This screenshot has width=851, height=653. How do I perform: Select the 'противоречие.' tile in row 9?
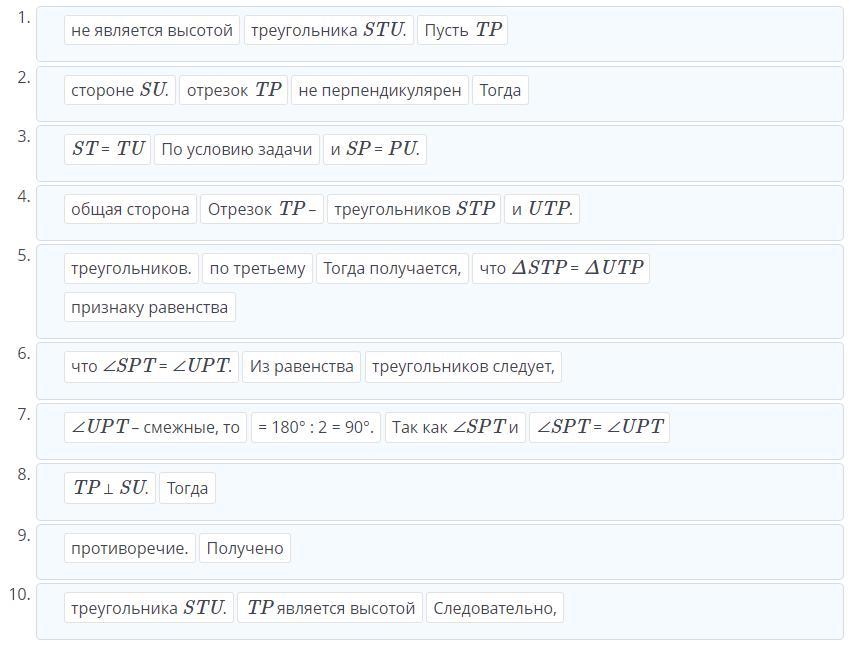pos(130,548)
